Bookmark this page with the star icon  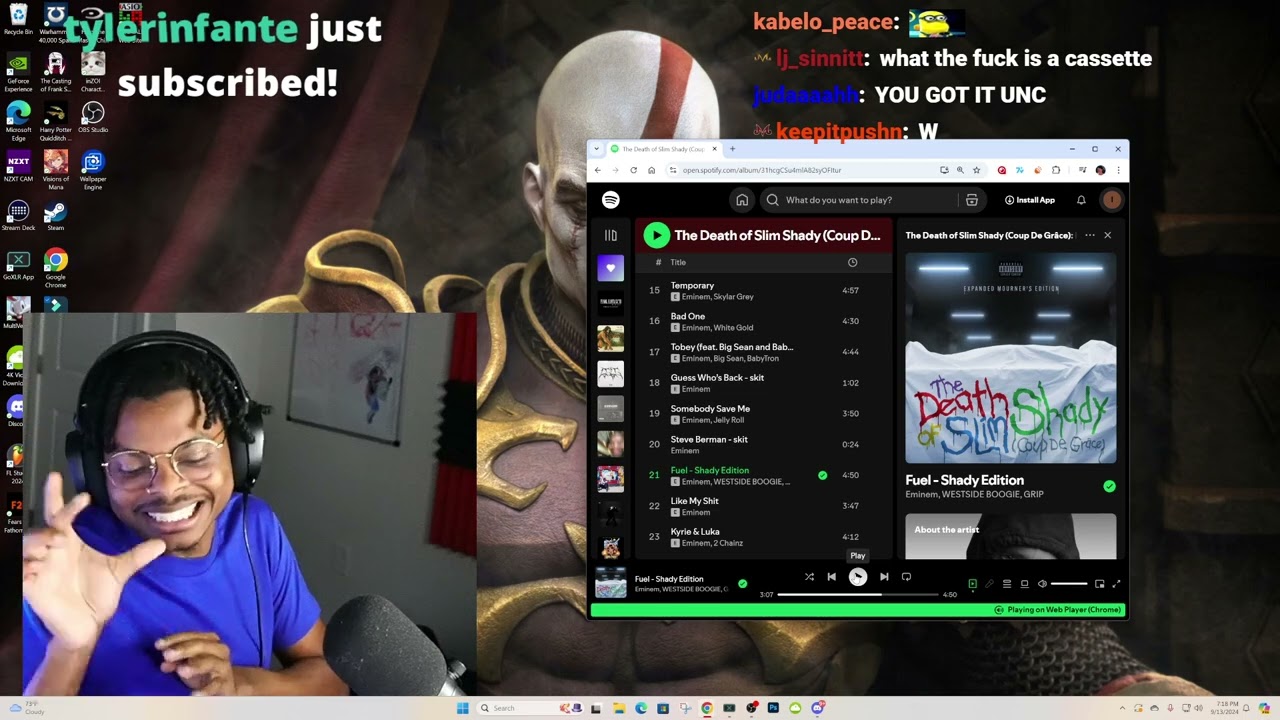click(977, 170)
